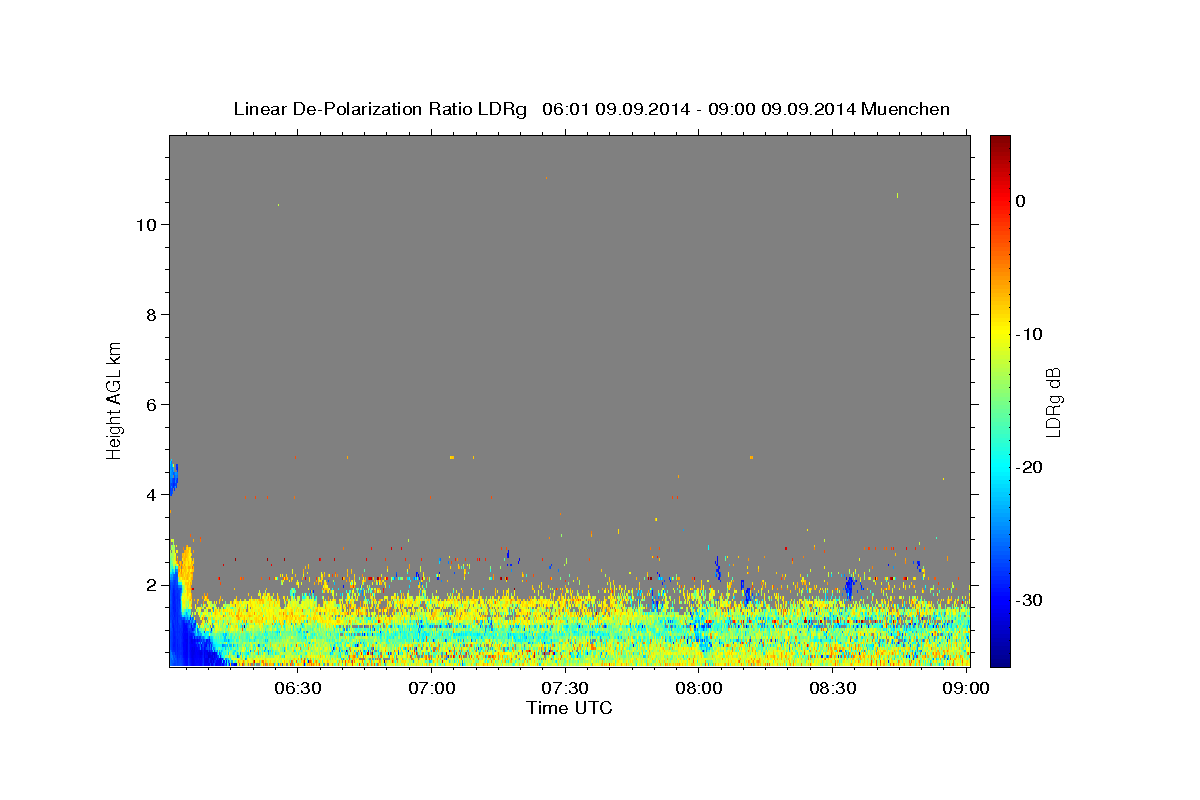This screenshot has height=800, width=1200.
Task: Click the colorbar label '-10'
Action: (1030, 334)
